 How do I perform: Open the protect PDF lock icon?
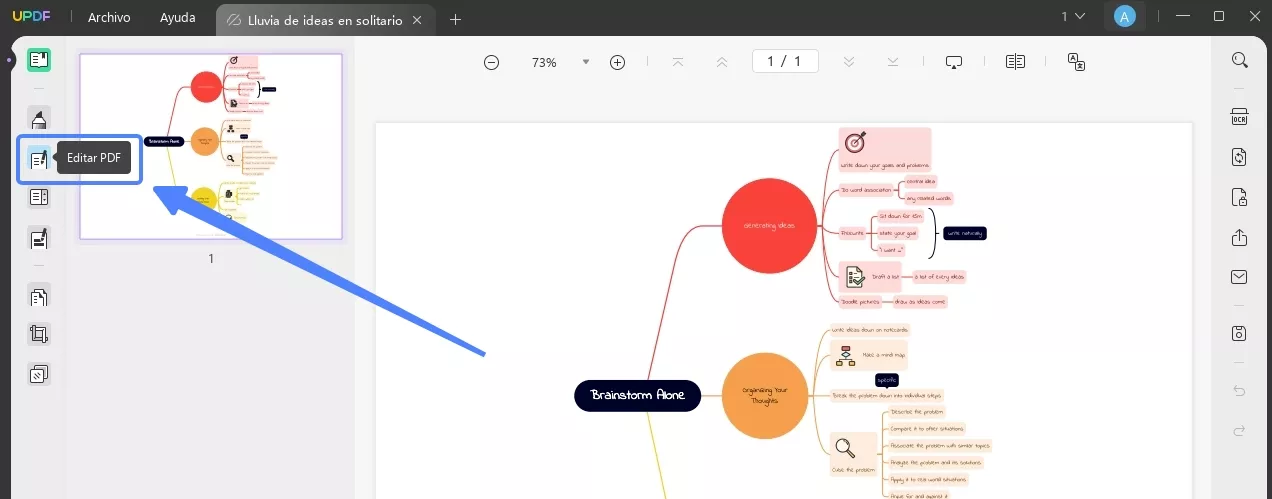click(x=1240, y=197)
